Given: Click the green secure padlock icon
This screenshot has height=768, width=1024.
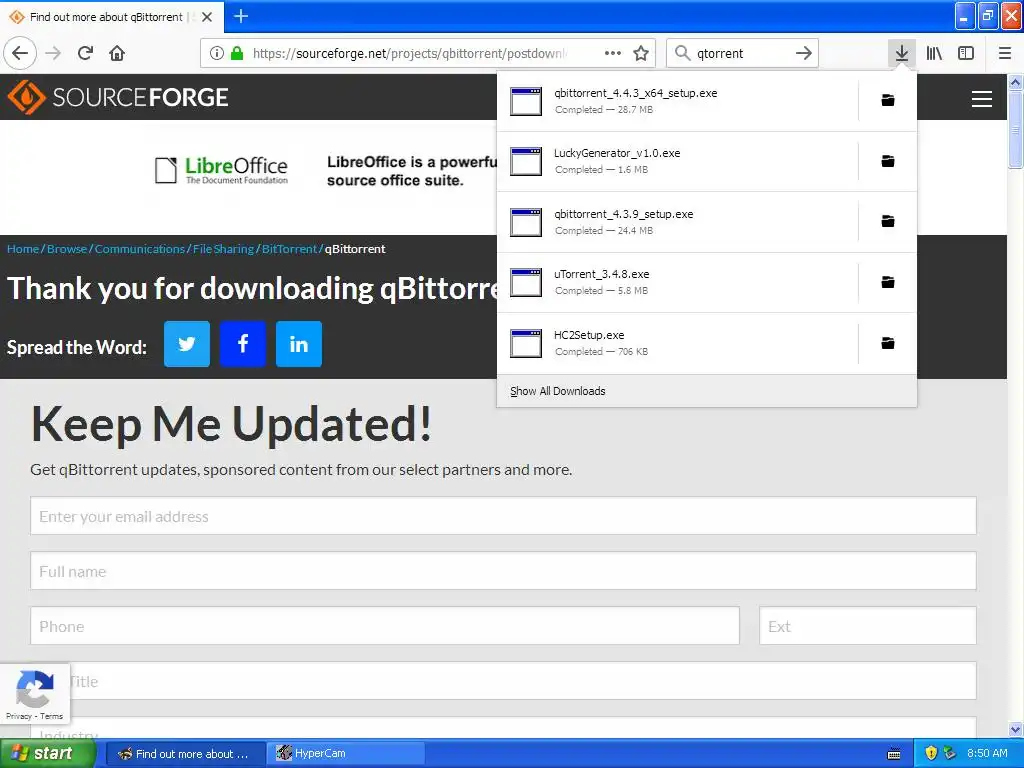Looking at the screenshot, I should click(238, 53).
